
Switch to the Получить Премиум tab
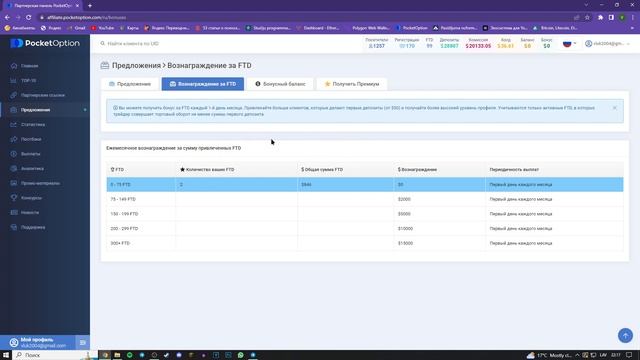pos(352,84)
